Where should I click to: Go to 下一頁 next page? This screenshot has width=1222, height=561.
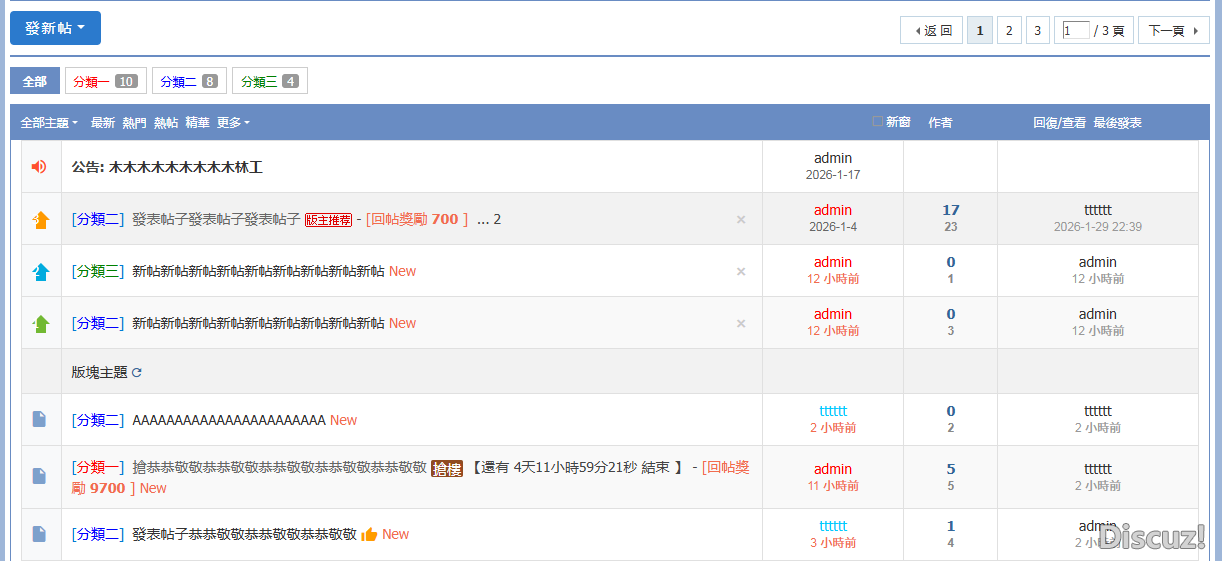(x=1173, y=31)
